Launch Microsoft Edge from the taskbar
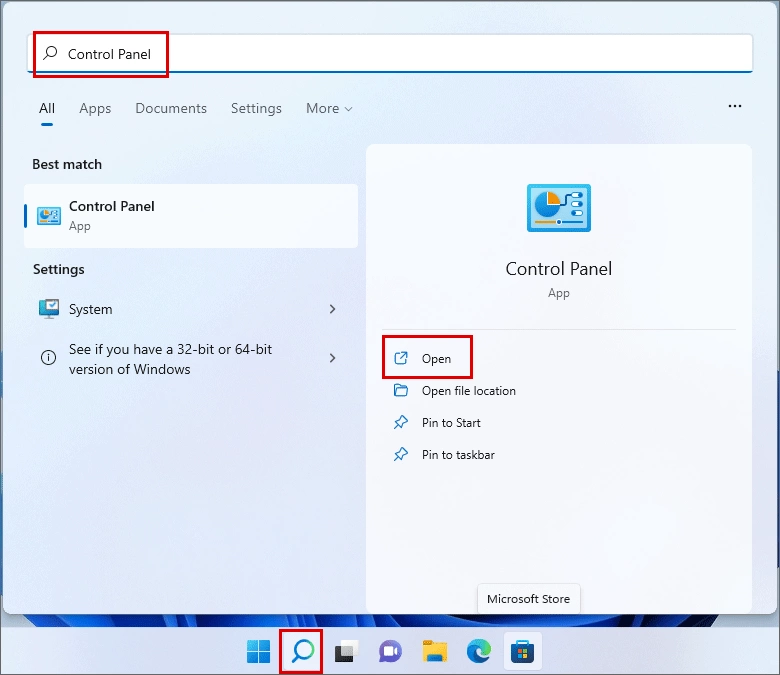Image resolution: width=780 pixels, height=675 pixels. [x=479, y=652]
